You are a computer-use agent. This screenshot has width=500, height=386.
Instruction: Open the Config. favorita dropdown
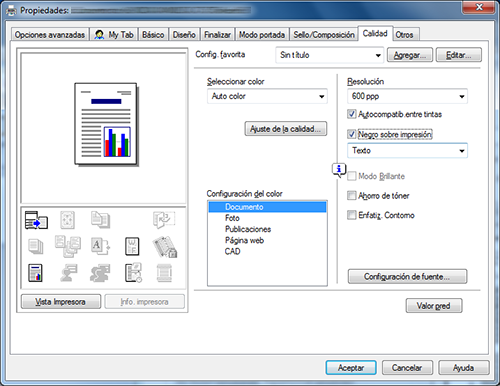(329, 55)
